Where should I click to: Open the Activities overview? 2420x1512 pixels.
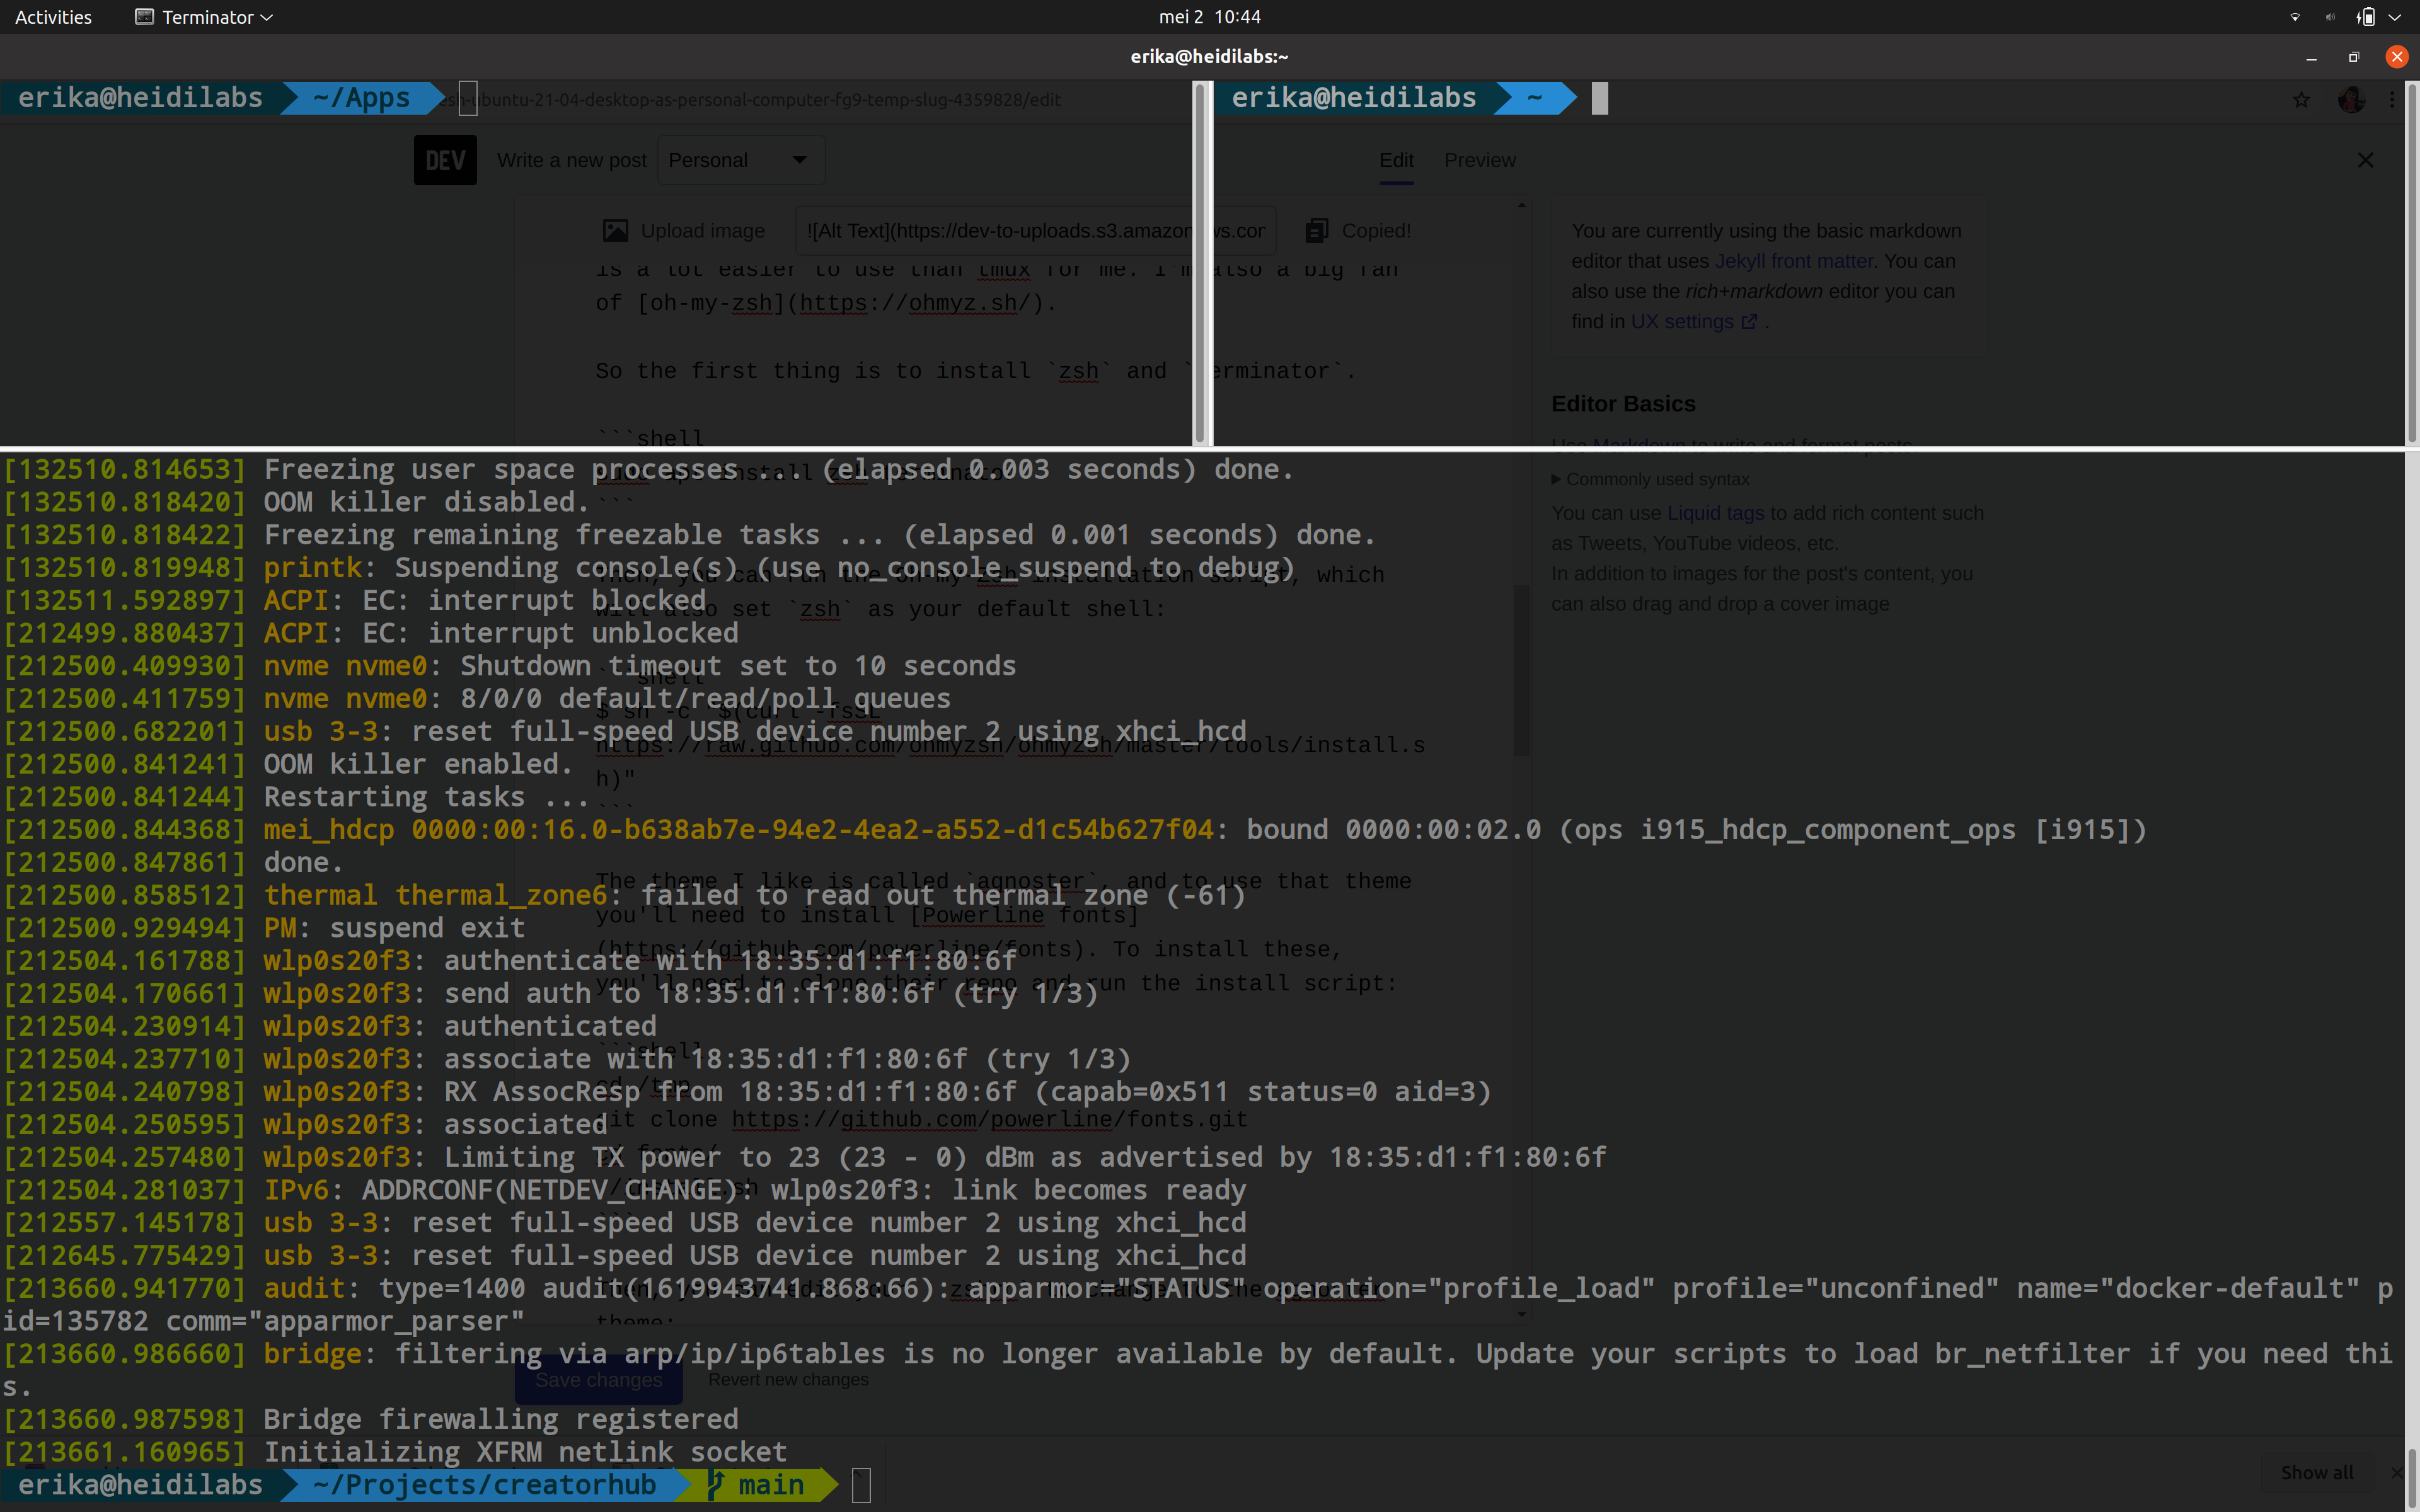53,17
